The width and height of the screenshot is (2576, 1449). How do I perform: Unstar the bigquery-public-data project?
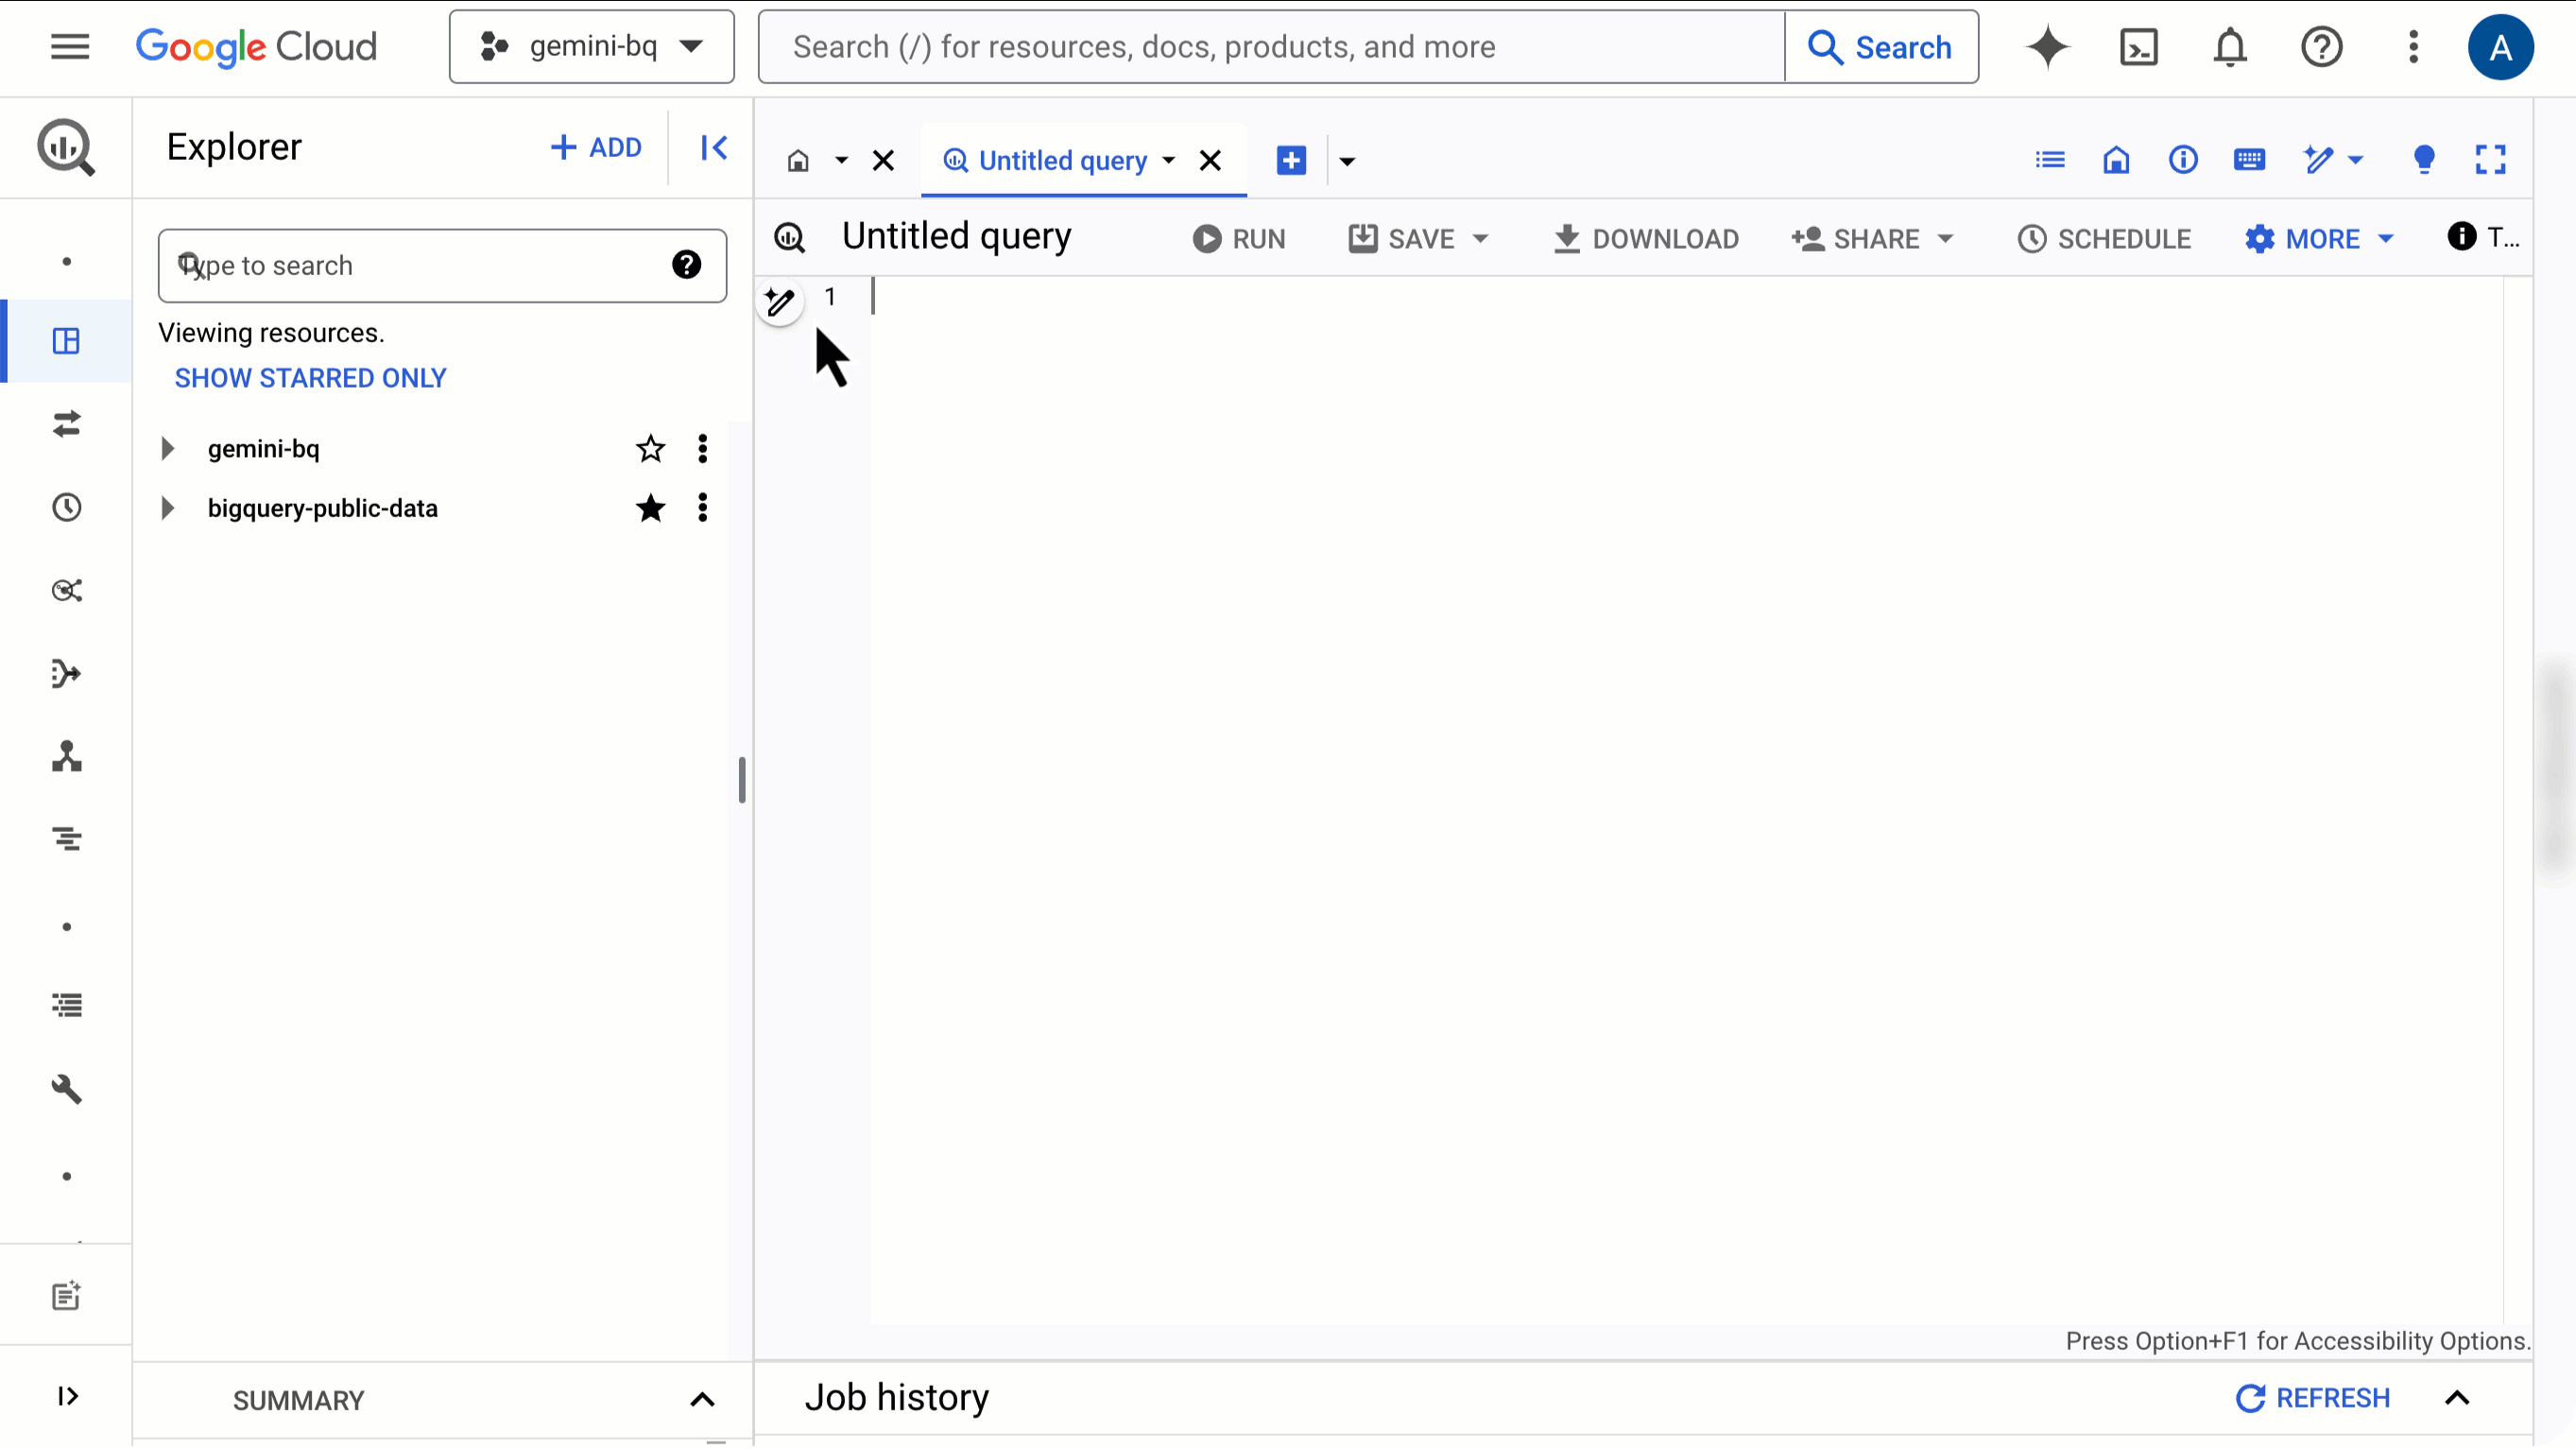(x=650, y=508)
